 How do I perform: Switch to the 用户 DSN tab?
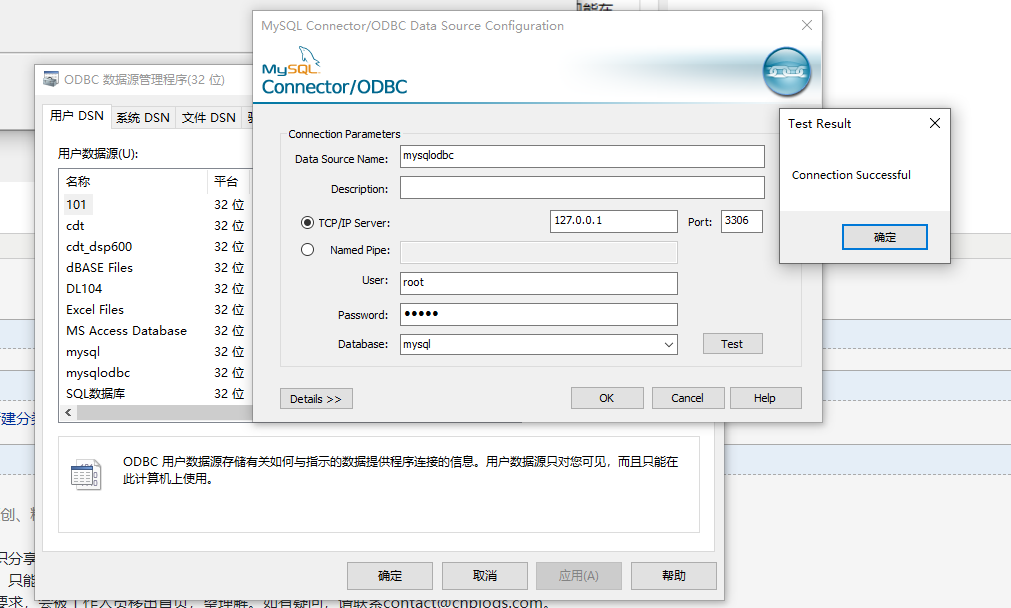(77, 116)
